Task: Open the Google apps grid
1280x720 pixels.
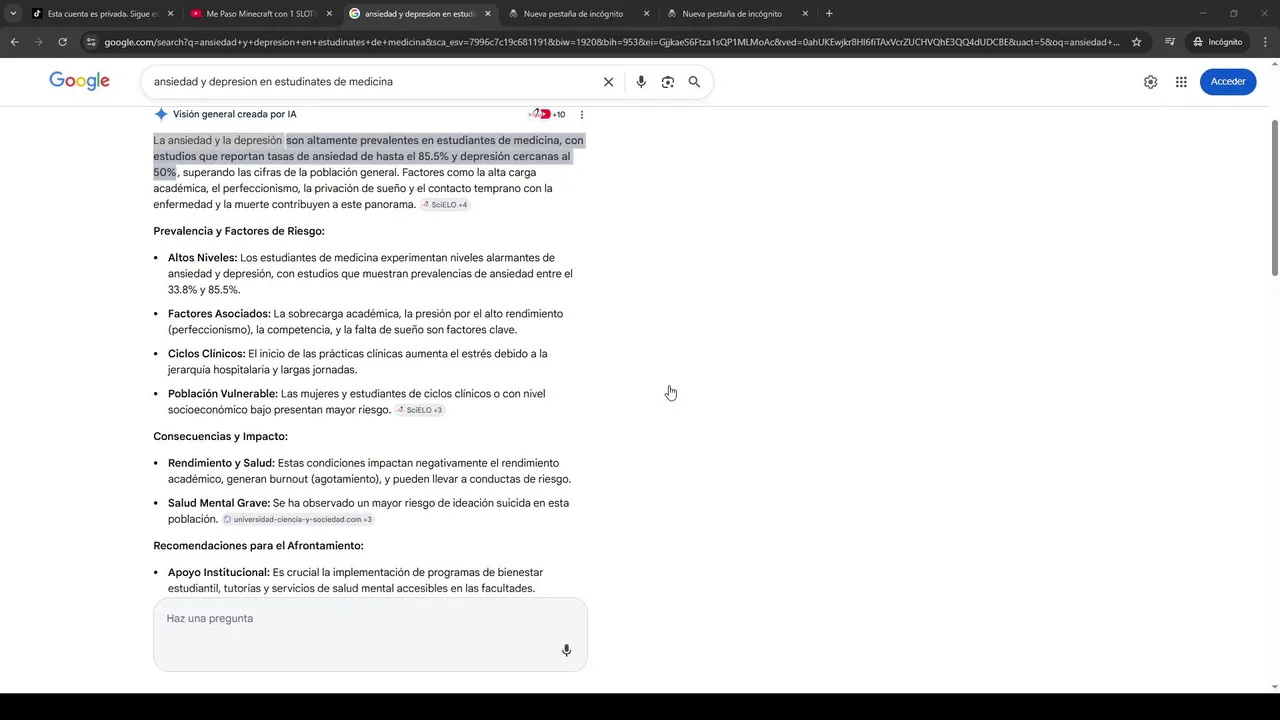Action: point(1181,82)
